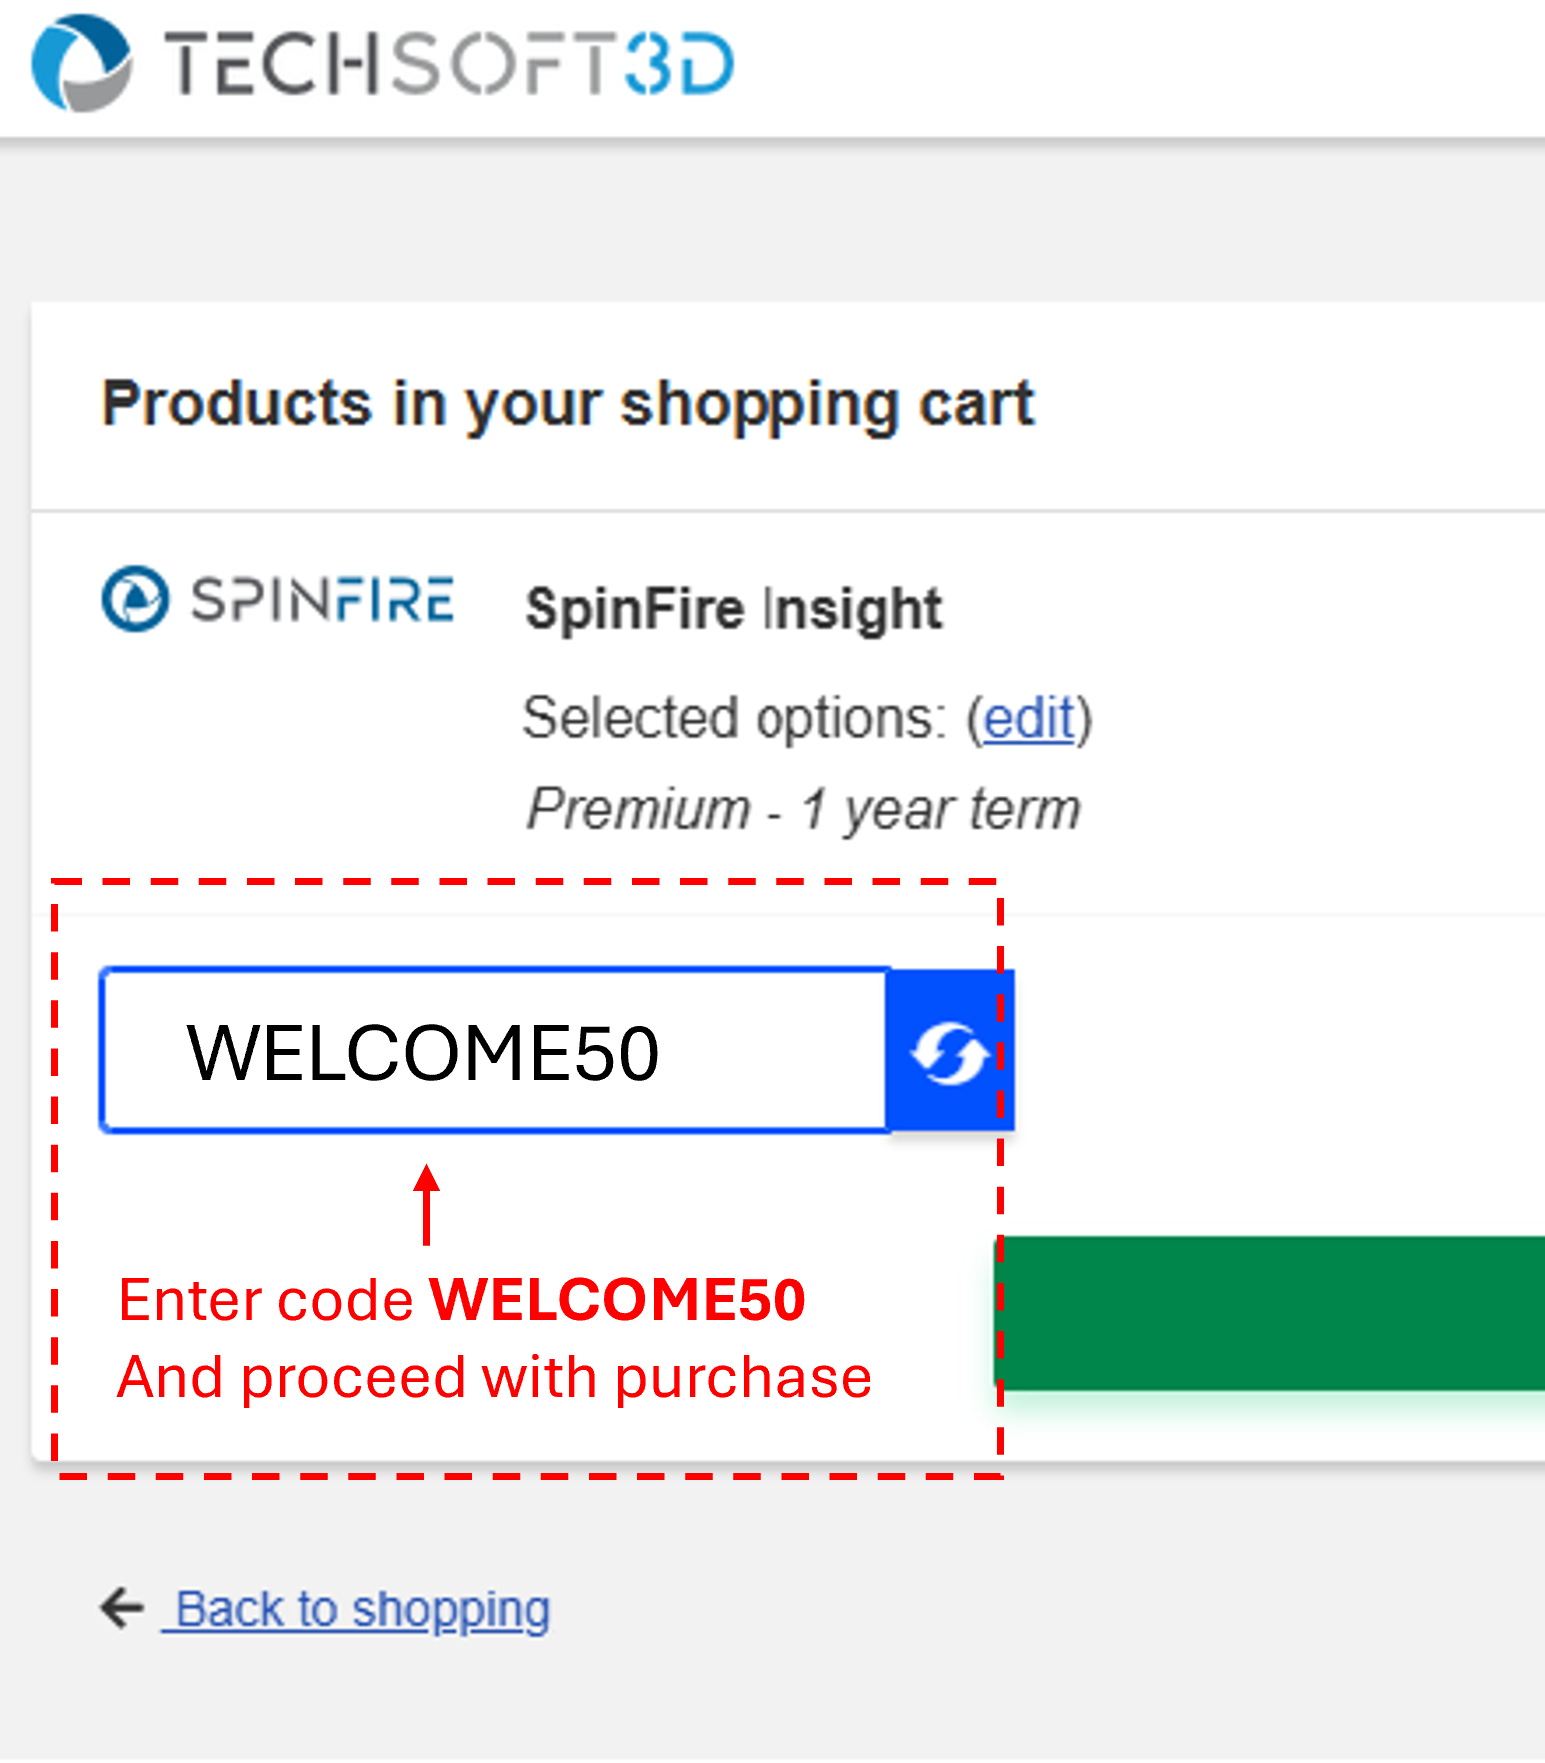Click the red upward arrow annotation
Viewport: 1545px width, 1763px height.
[x=427, y=1205]
